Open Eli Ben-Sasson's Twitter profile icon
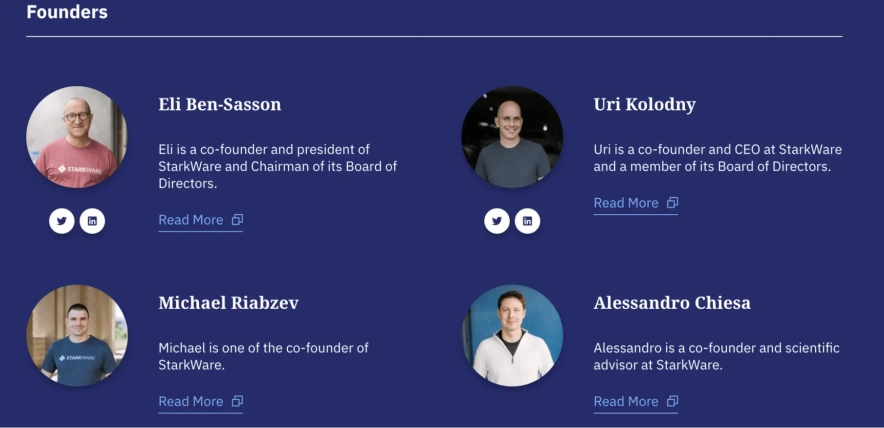Viewport: 884px width, 428px height. (62, 220)
